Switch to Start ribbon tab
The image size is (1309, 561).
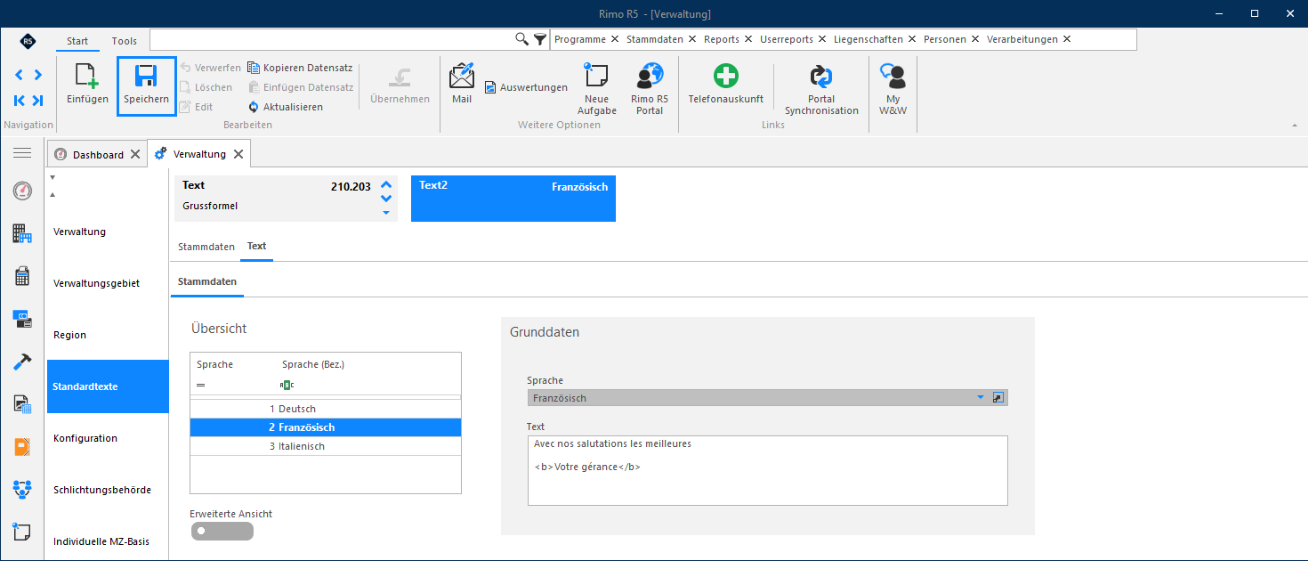(77, 41)
